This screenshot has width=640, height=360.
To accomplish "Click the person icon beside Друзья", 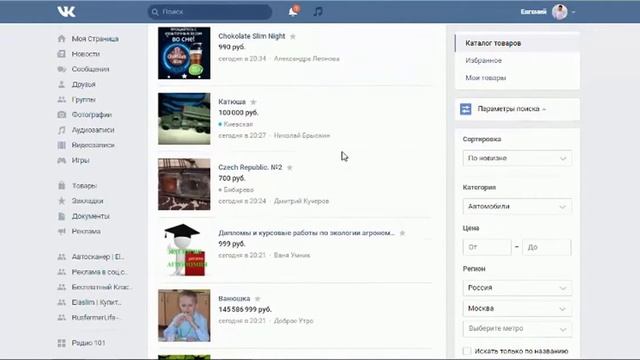I will (x=62, y=84).
